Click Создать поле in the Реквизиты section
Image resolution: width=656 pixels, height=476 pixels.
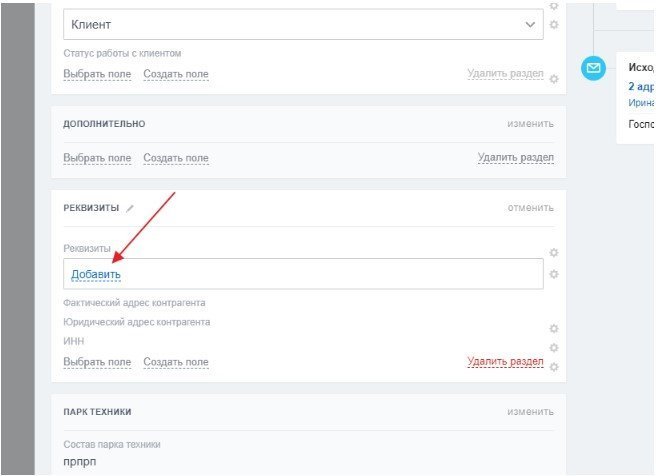pyautogui.click(x=176, y=362)
